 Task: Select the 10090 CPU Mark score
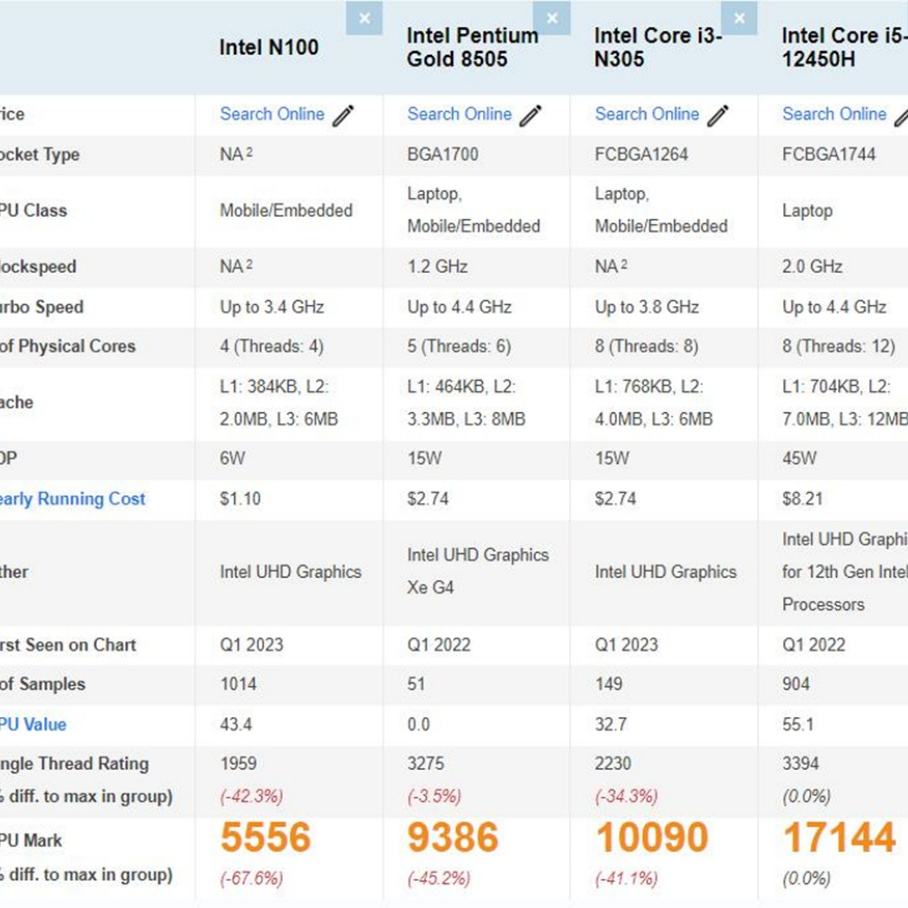point(652,838)
